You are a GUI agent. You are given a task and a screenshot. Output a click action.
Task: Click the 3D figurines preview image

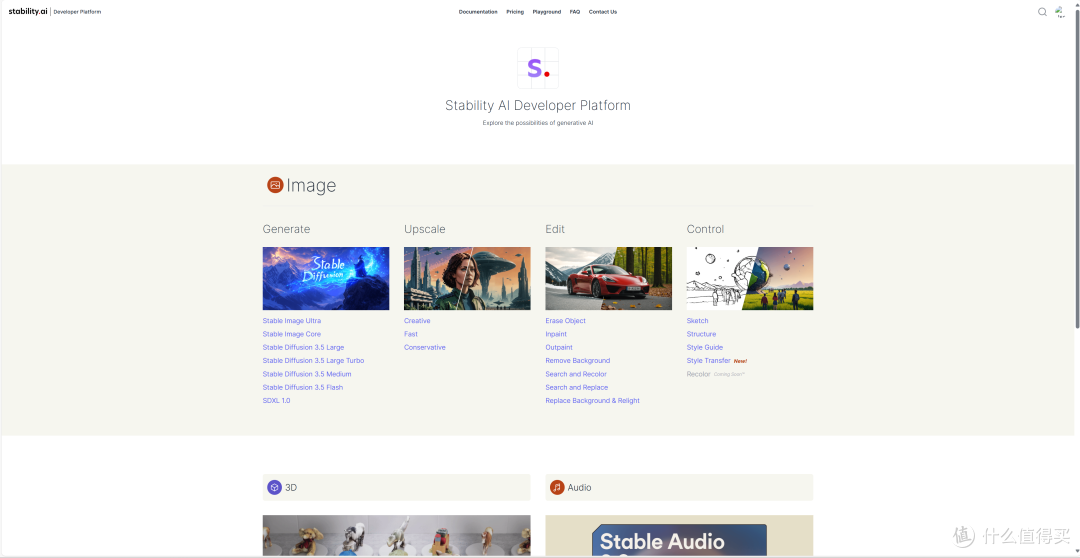(396, 535)
